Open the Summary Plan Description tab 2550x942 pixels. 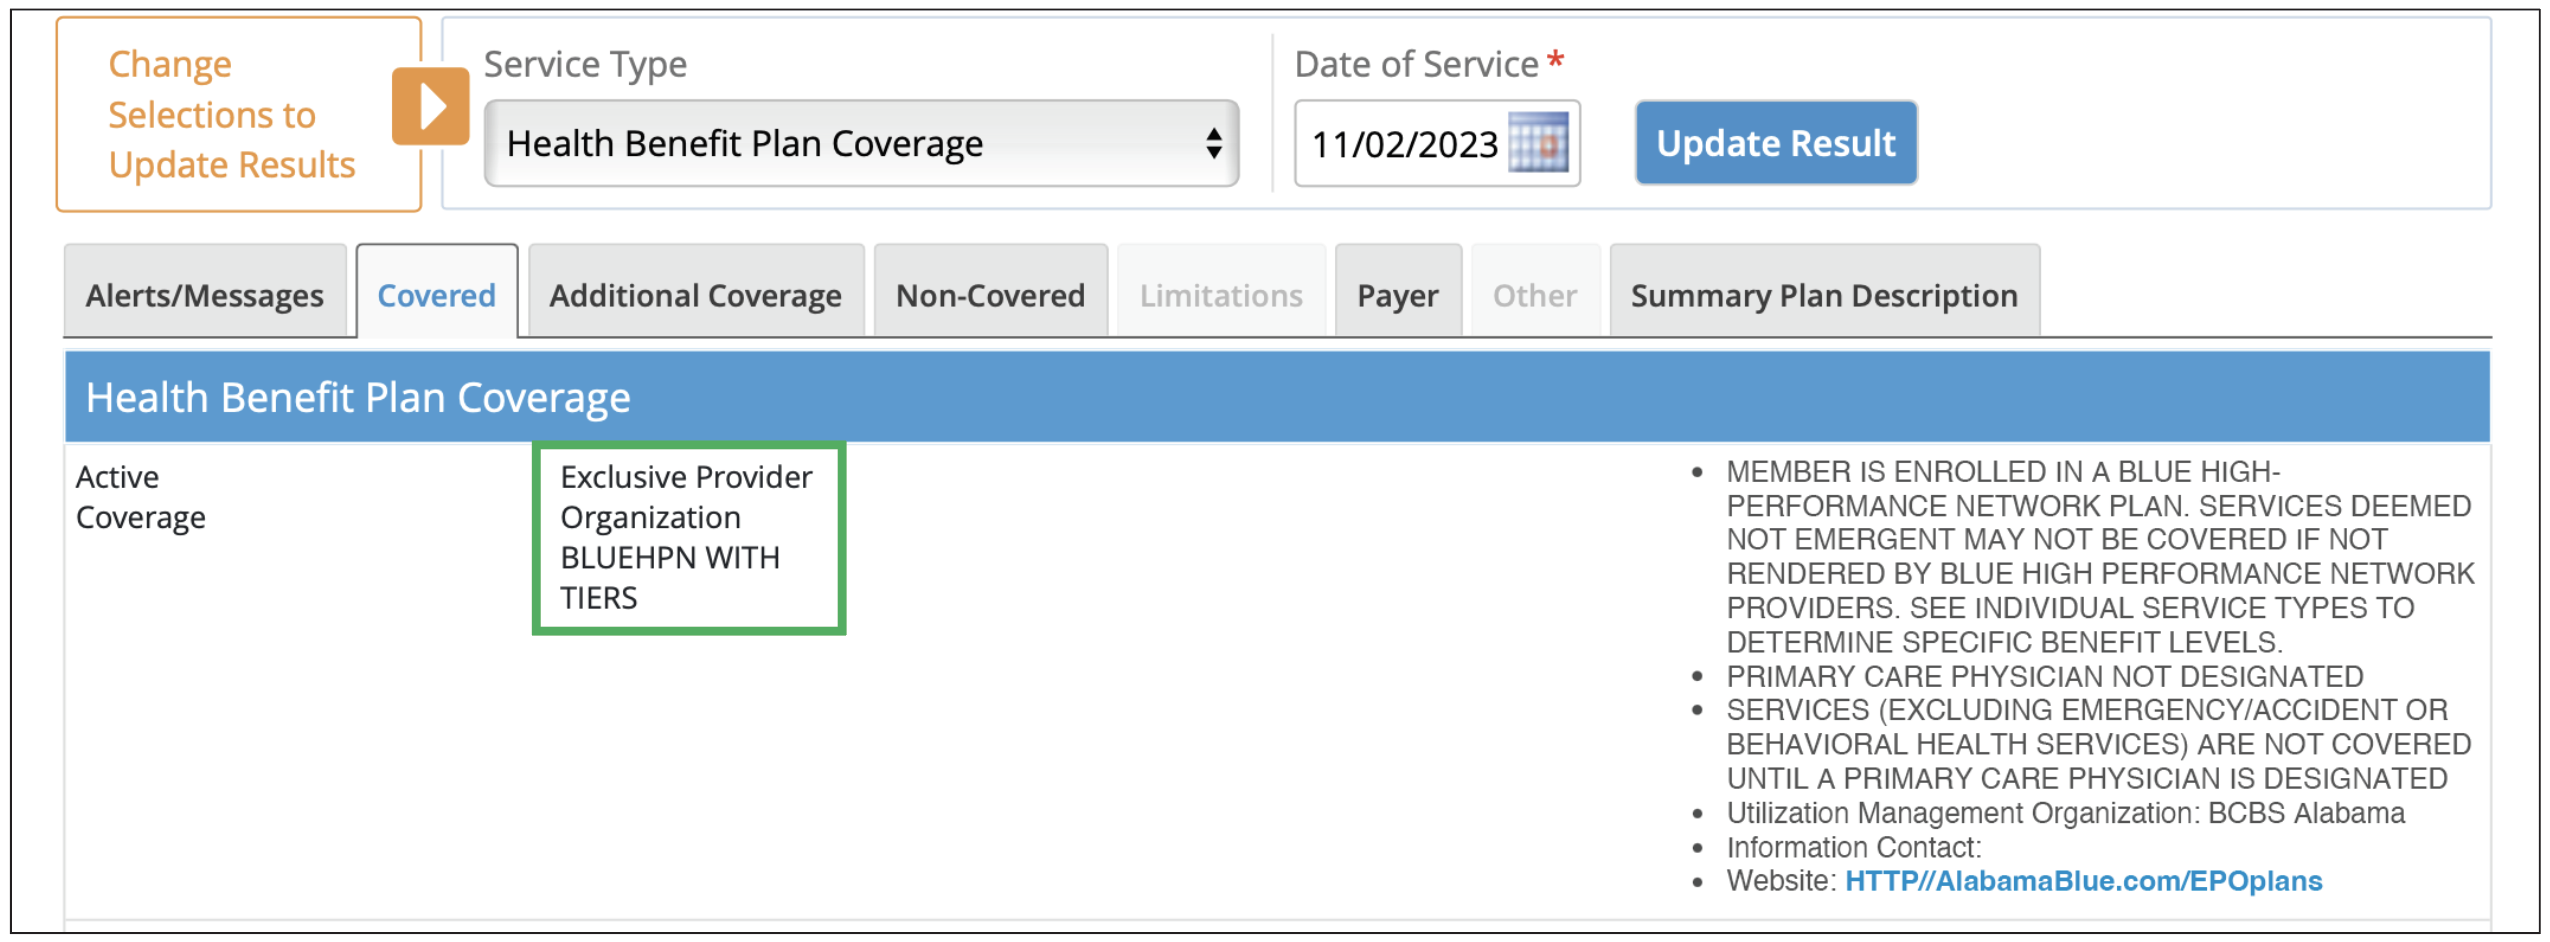point(1823,295)
